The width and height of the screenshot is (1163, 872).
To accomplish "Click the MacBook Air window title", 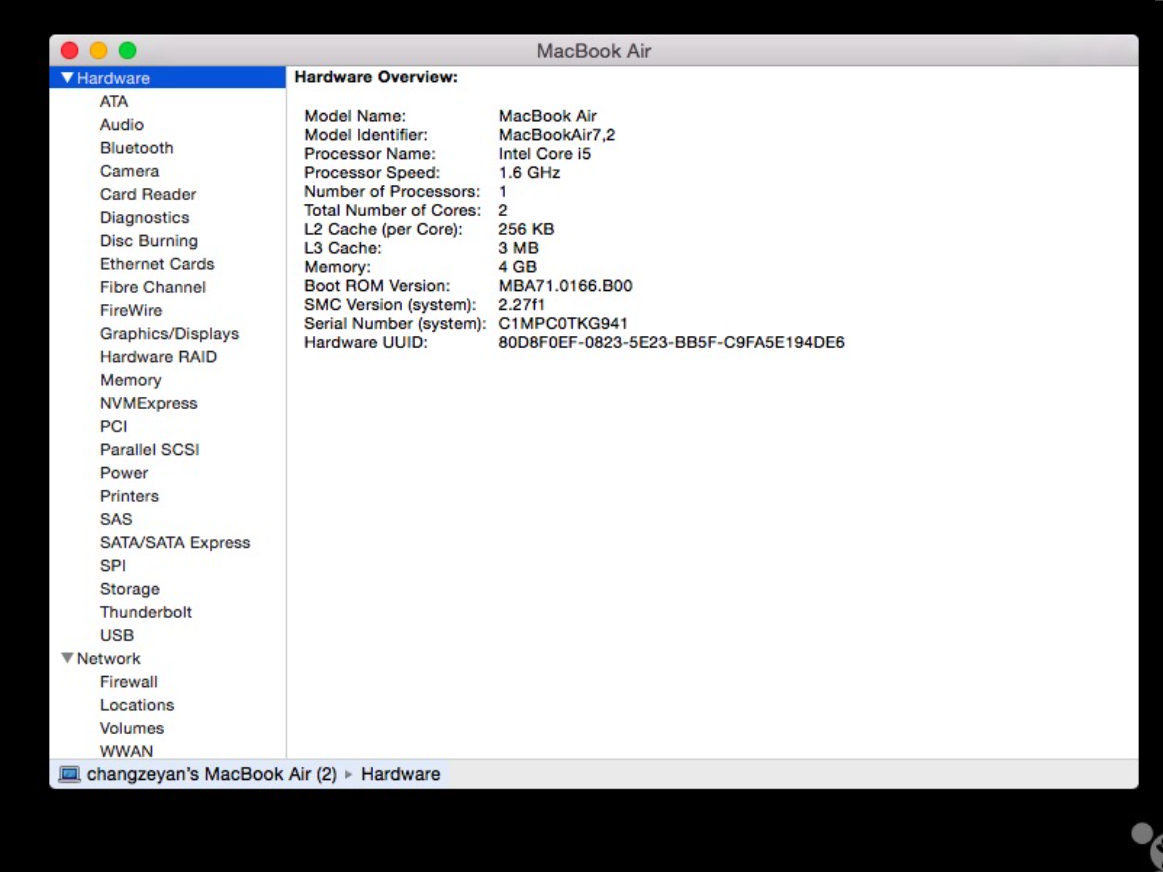I will [x=593, y=51].
